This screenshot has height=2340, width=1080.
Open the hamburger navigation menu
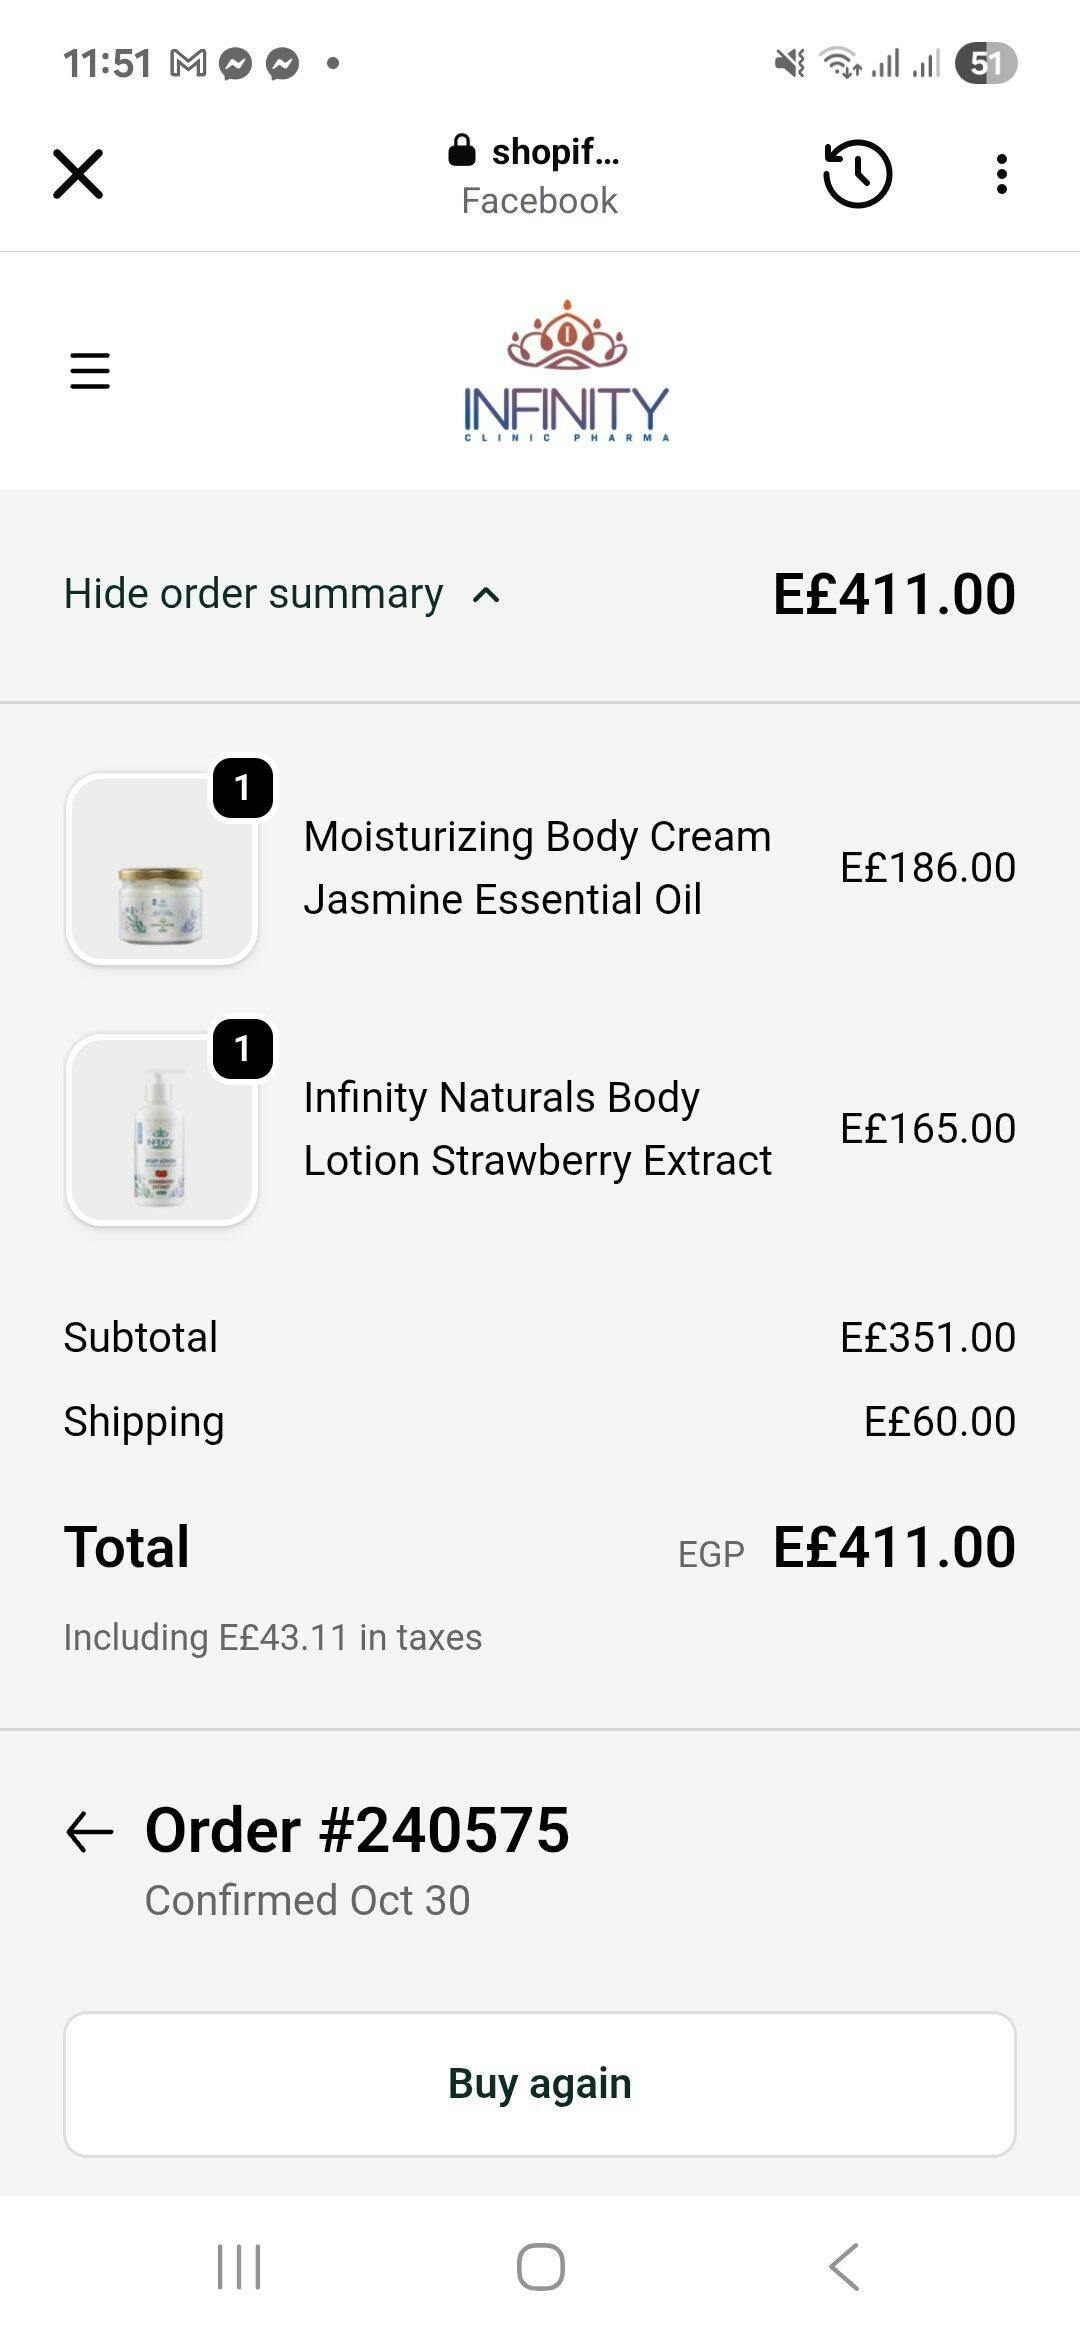90,370
